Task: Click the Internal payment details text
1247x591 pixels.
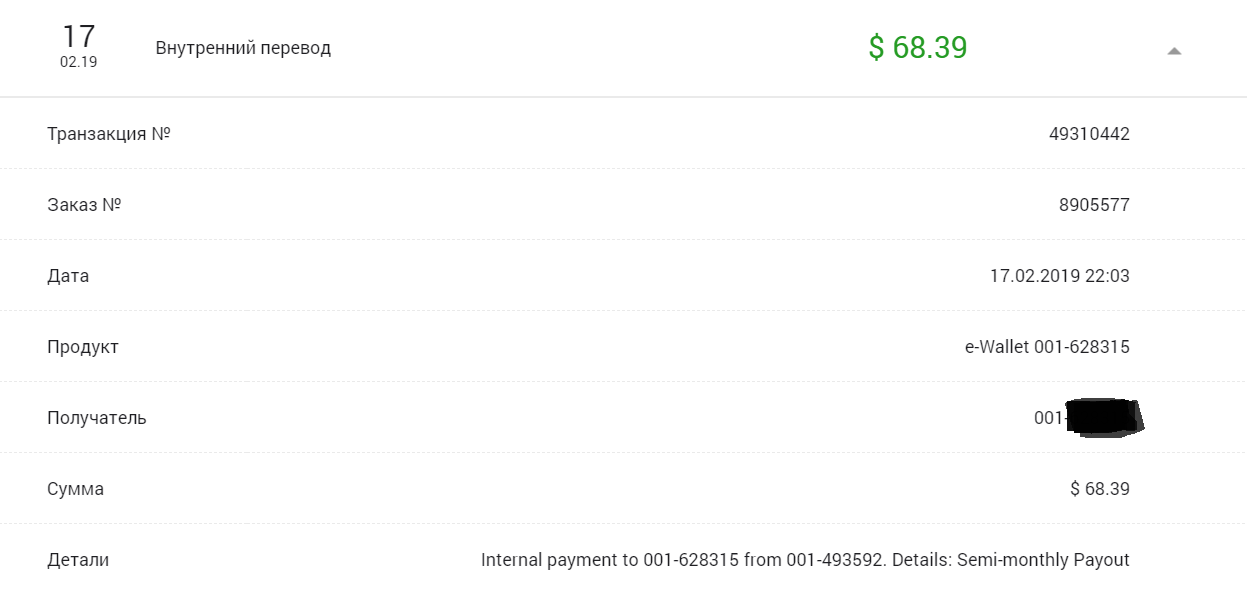Action: click(x=805, y=560)
